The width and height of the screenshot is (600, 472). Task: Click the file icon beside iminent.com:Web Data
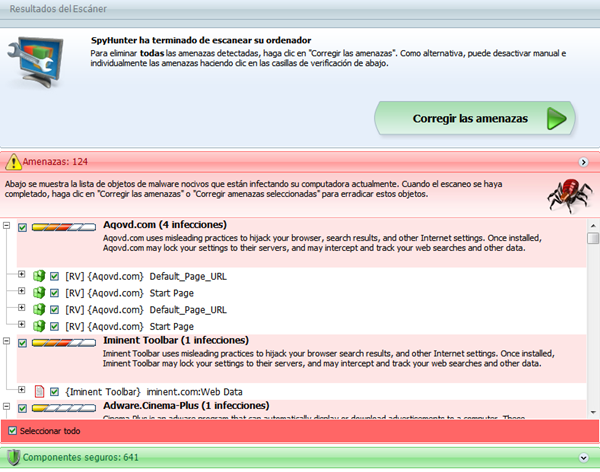click(x=39, y=391)
